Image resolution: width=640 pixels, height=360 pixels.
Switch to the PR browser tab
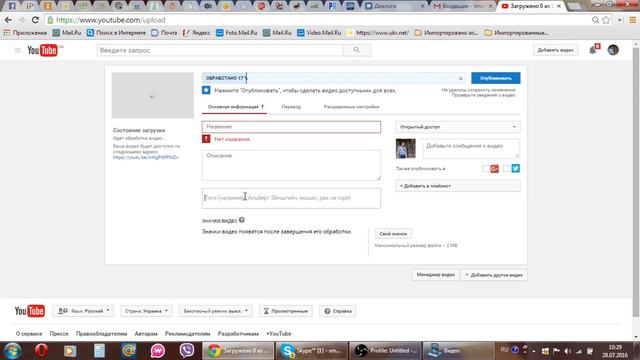333,6
